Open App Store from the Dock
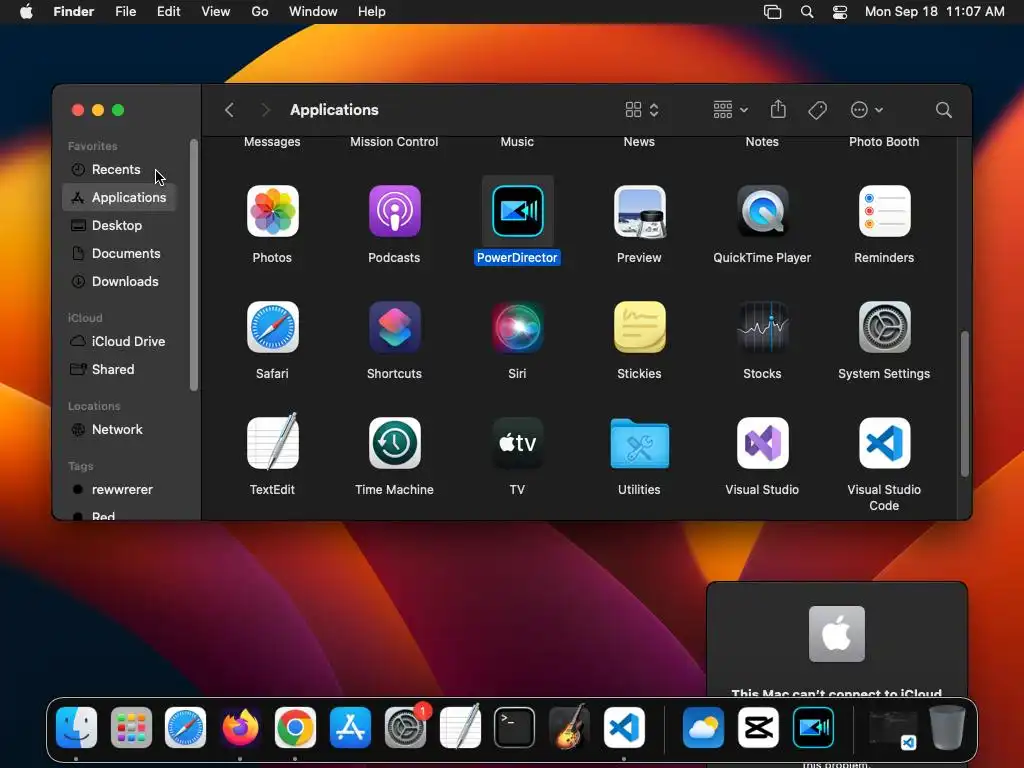Viewport: 1024px width, 768px height. (x=350, y=727)
